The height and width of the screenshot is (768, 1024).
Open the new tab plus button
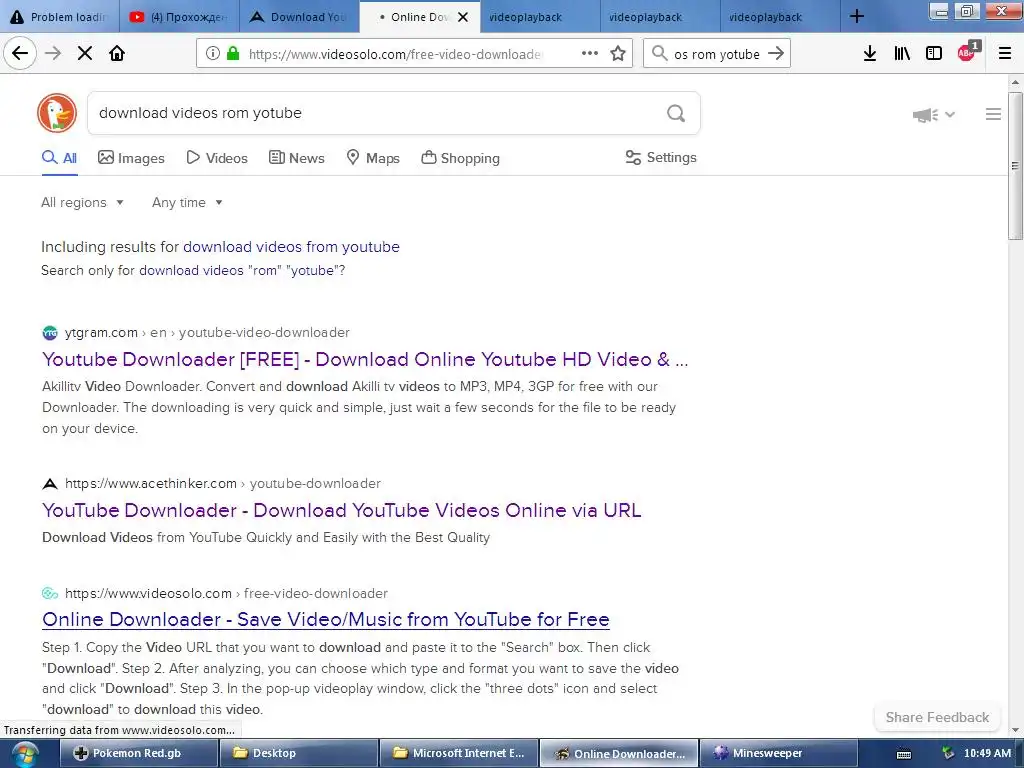coord(857,16)
